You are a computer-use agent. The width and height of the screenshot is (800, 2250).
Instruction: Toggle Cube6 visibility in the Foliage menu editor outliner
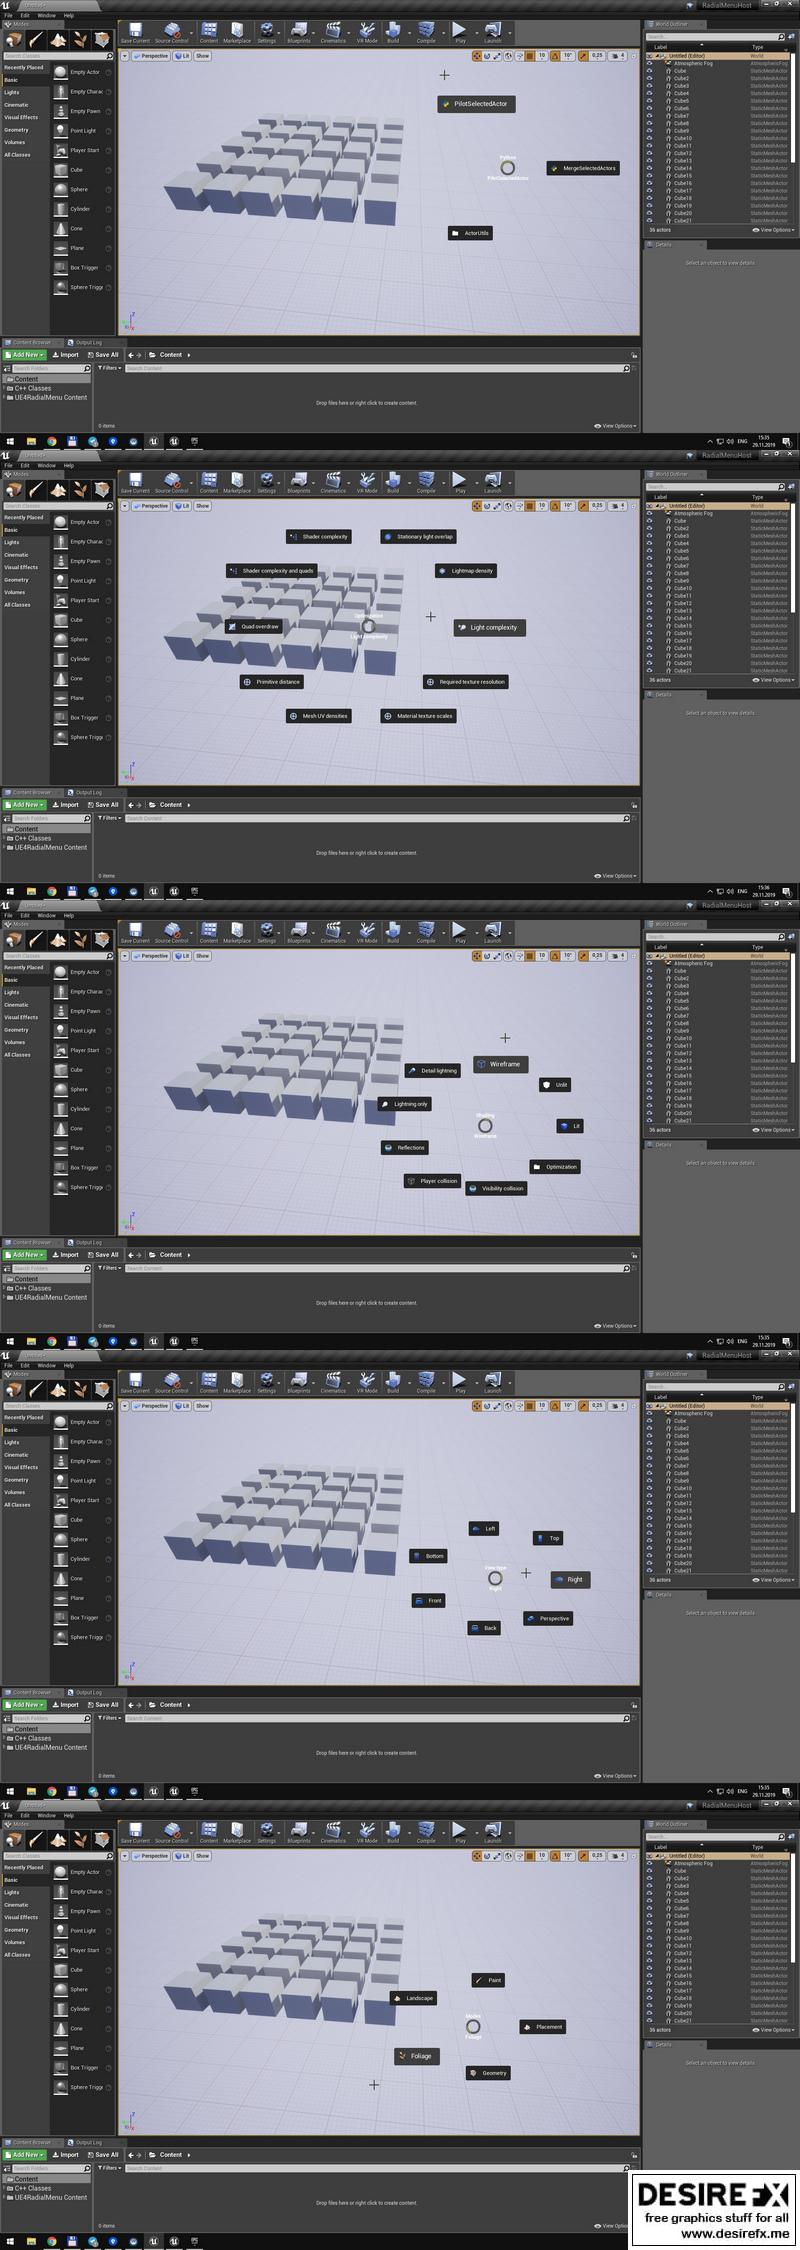(x=649, y=1908)
